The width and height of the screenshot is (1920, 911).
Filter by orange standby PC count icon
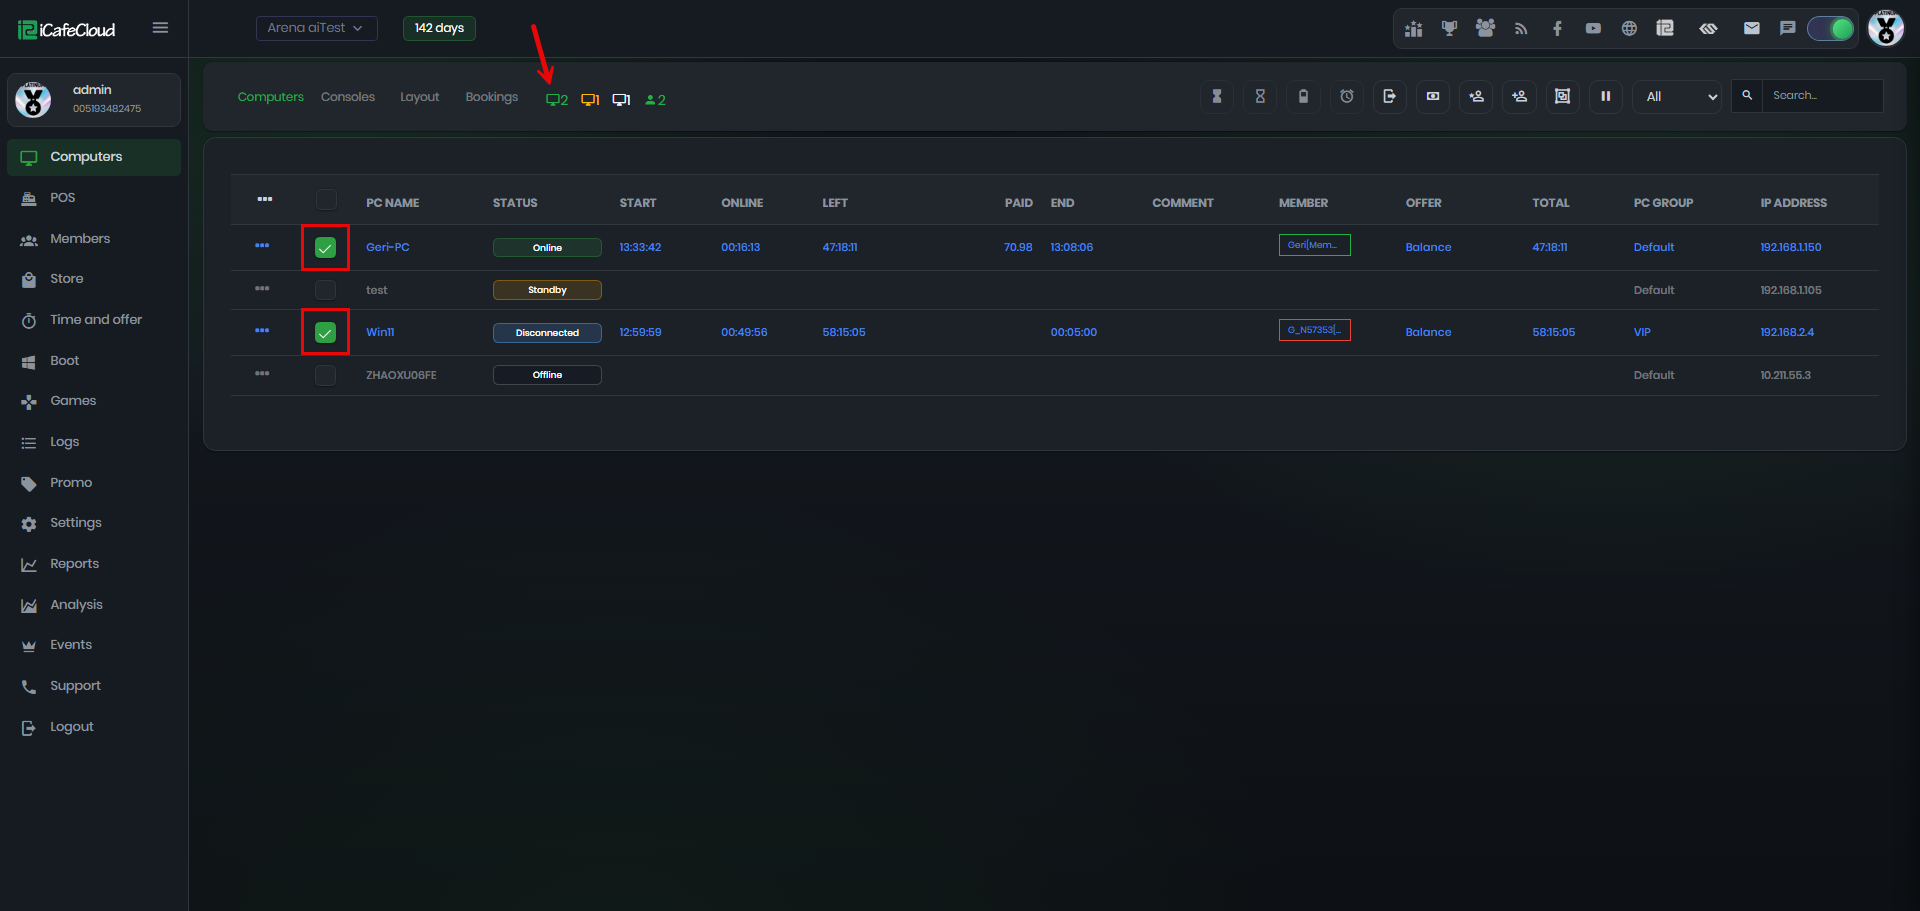590,100
